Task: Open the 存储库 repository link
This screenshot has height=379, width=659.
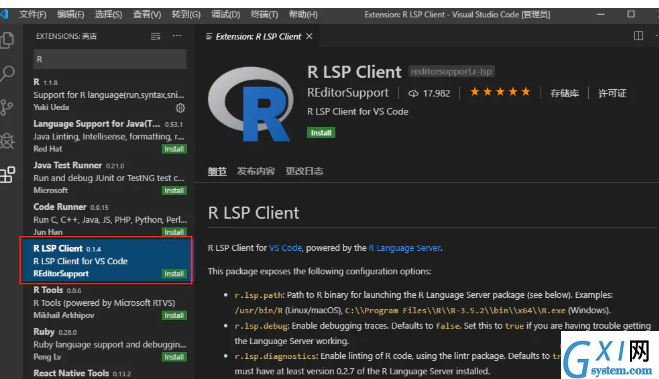Action: 564,93
